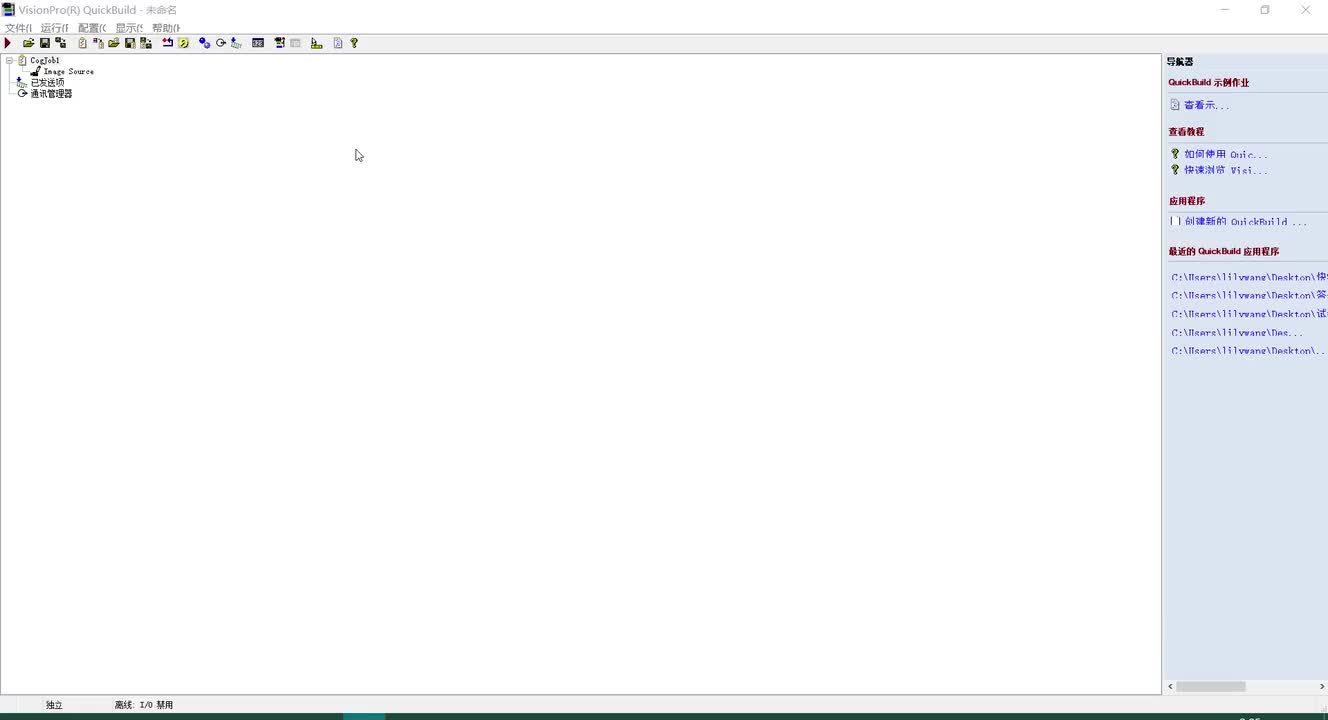This screenshot has width=1328, height=720.
Task: Select 通讯管理器 in the tree
Action: point(51,93)
